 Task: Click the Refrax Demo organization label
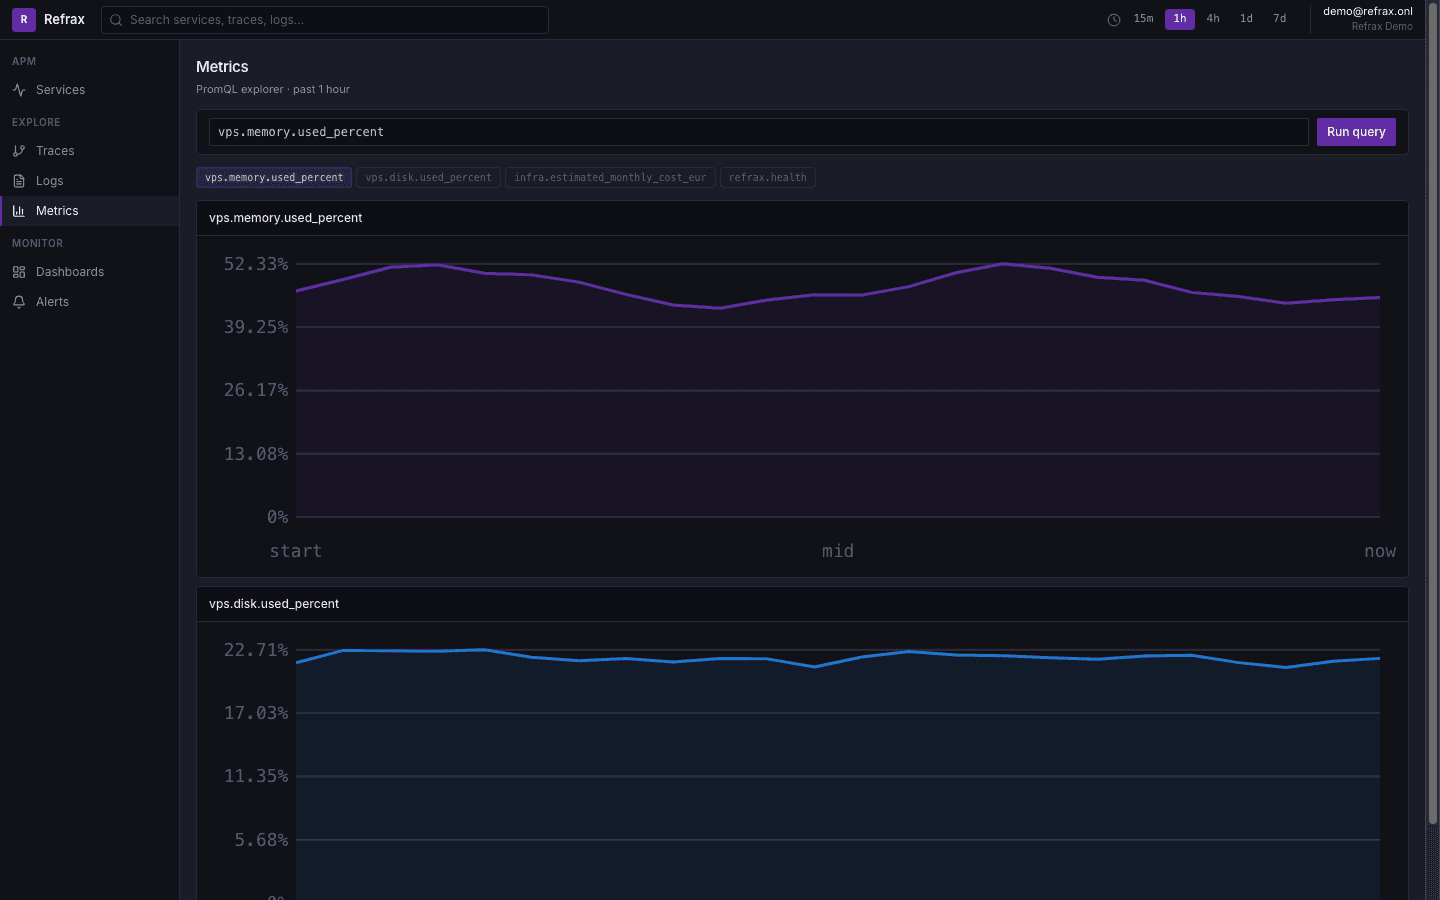pos(1382,27)
